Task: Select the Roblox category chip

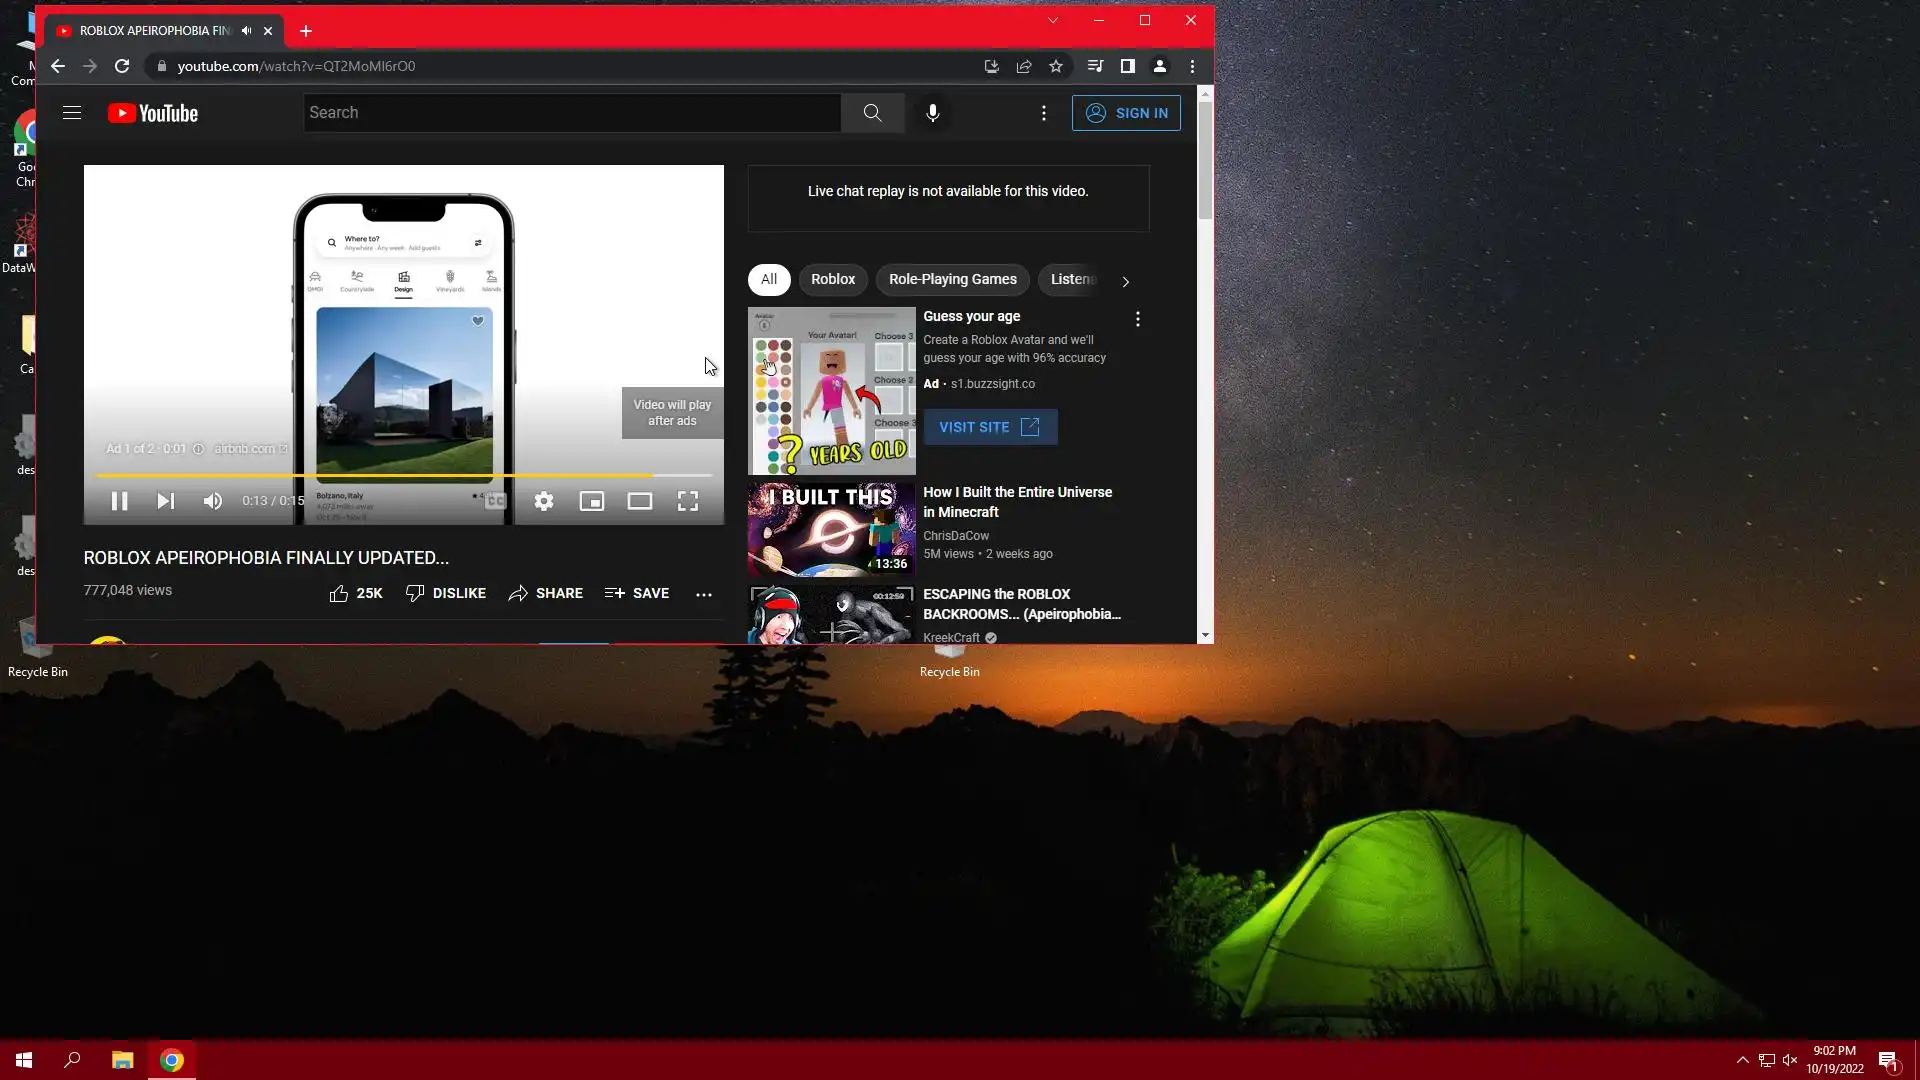Action: tap(832, 280)
